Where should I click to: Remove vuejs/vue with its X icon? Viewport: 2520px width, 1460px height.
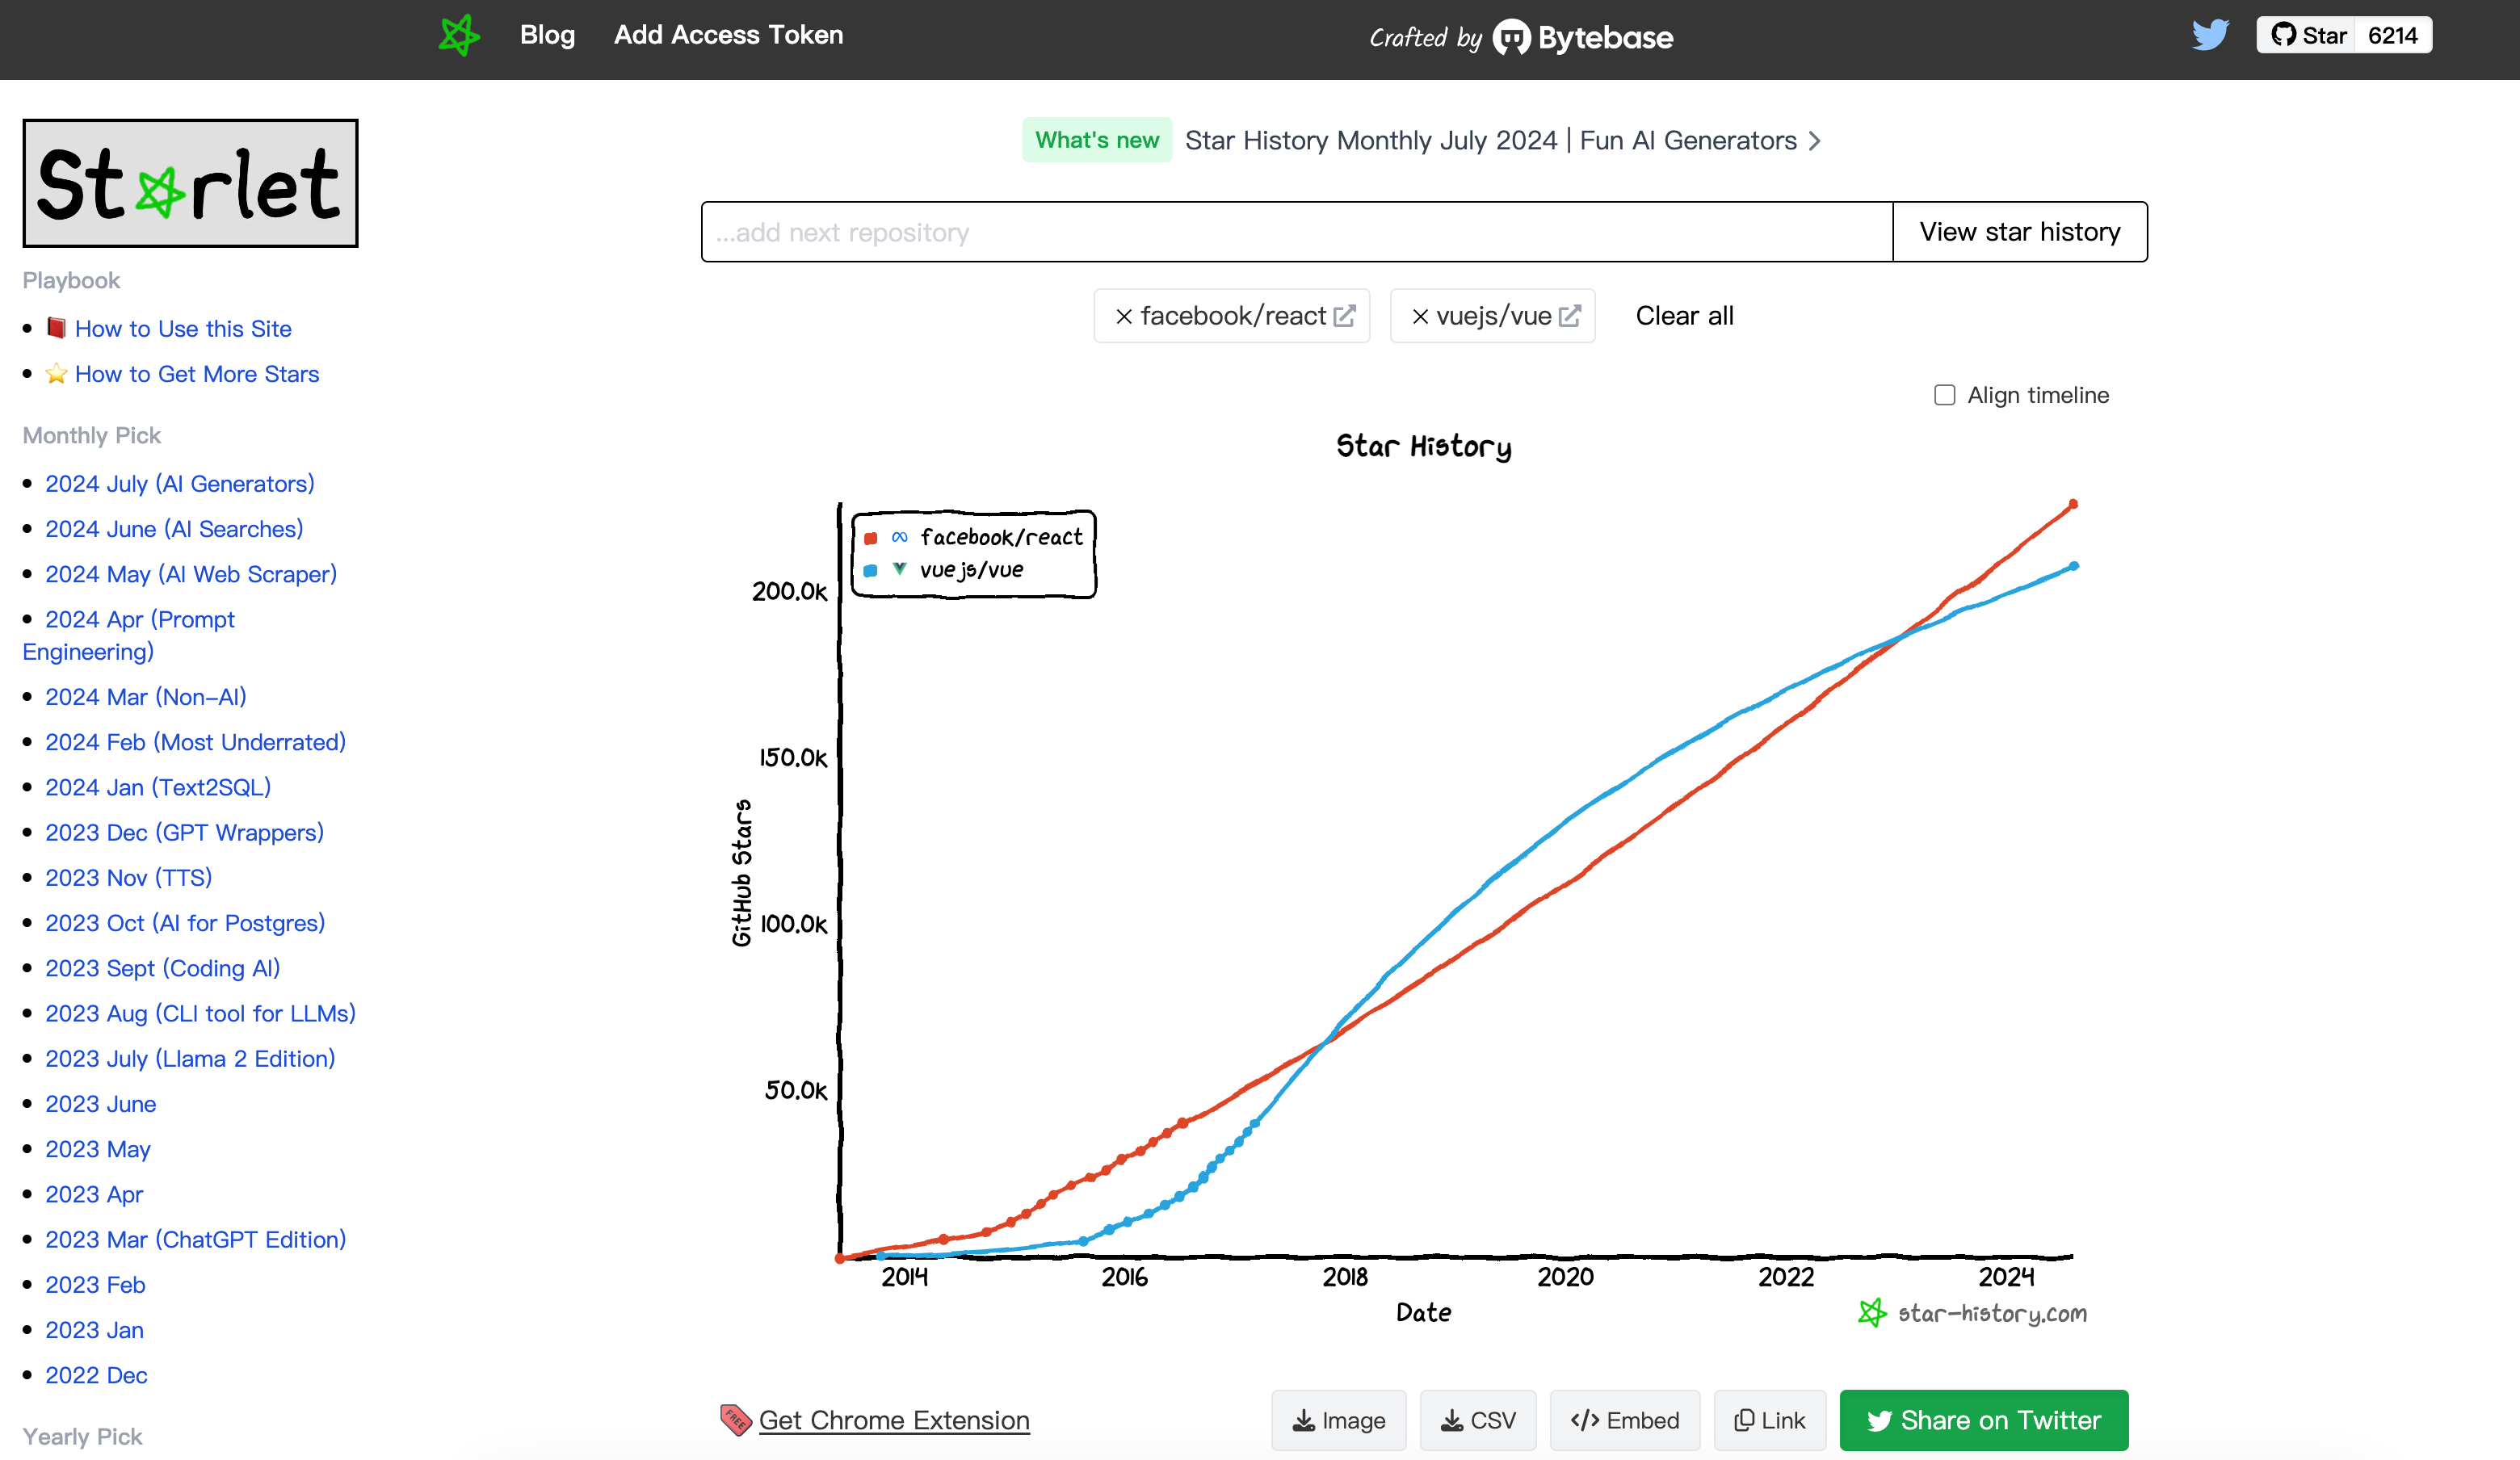pos(1419,317)
